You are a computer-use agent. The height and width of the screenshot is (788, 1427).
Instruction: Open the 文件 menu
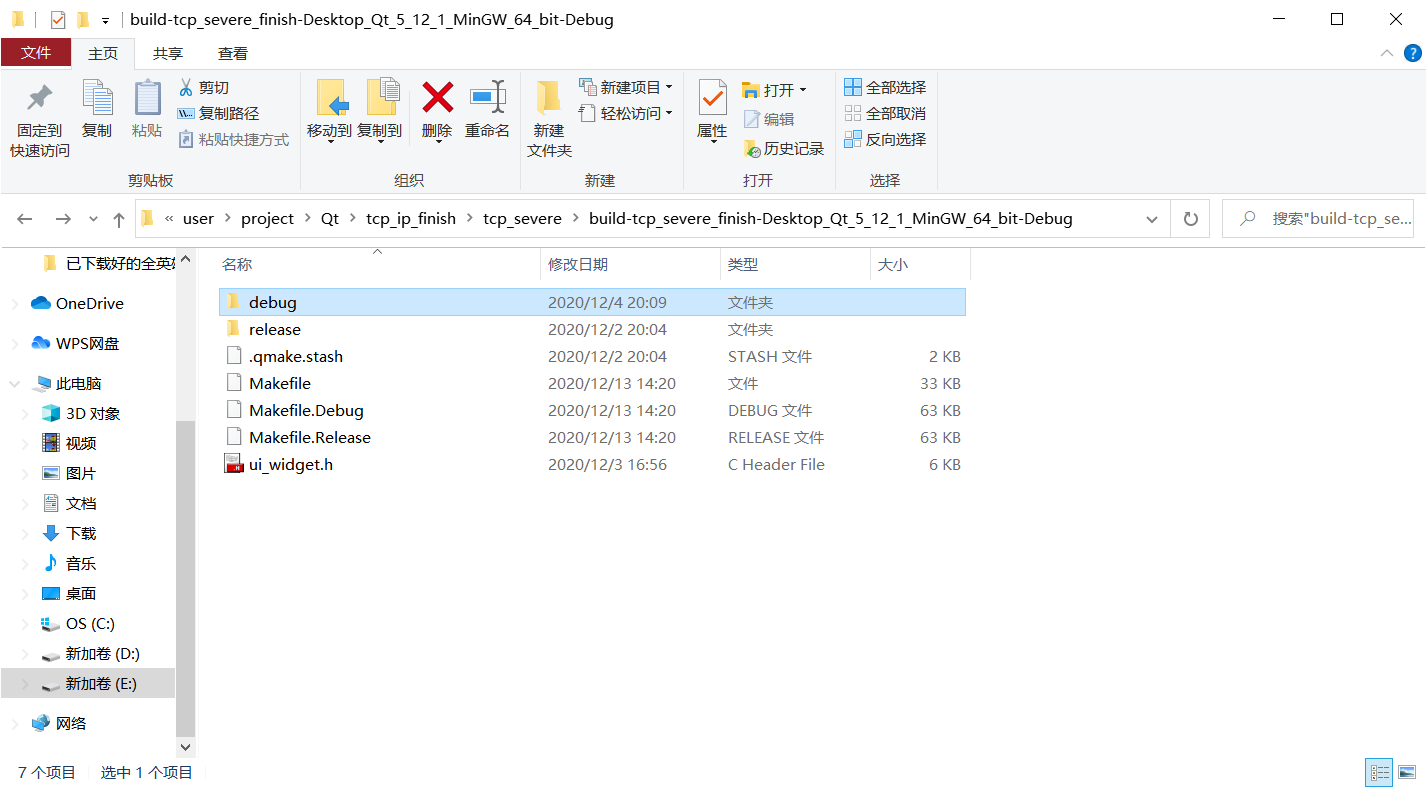36,51
